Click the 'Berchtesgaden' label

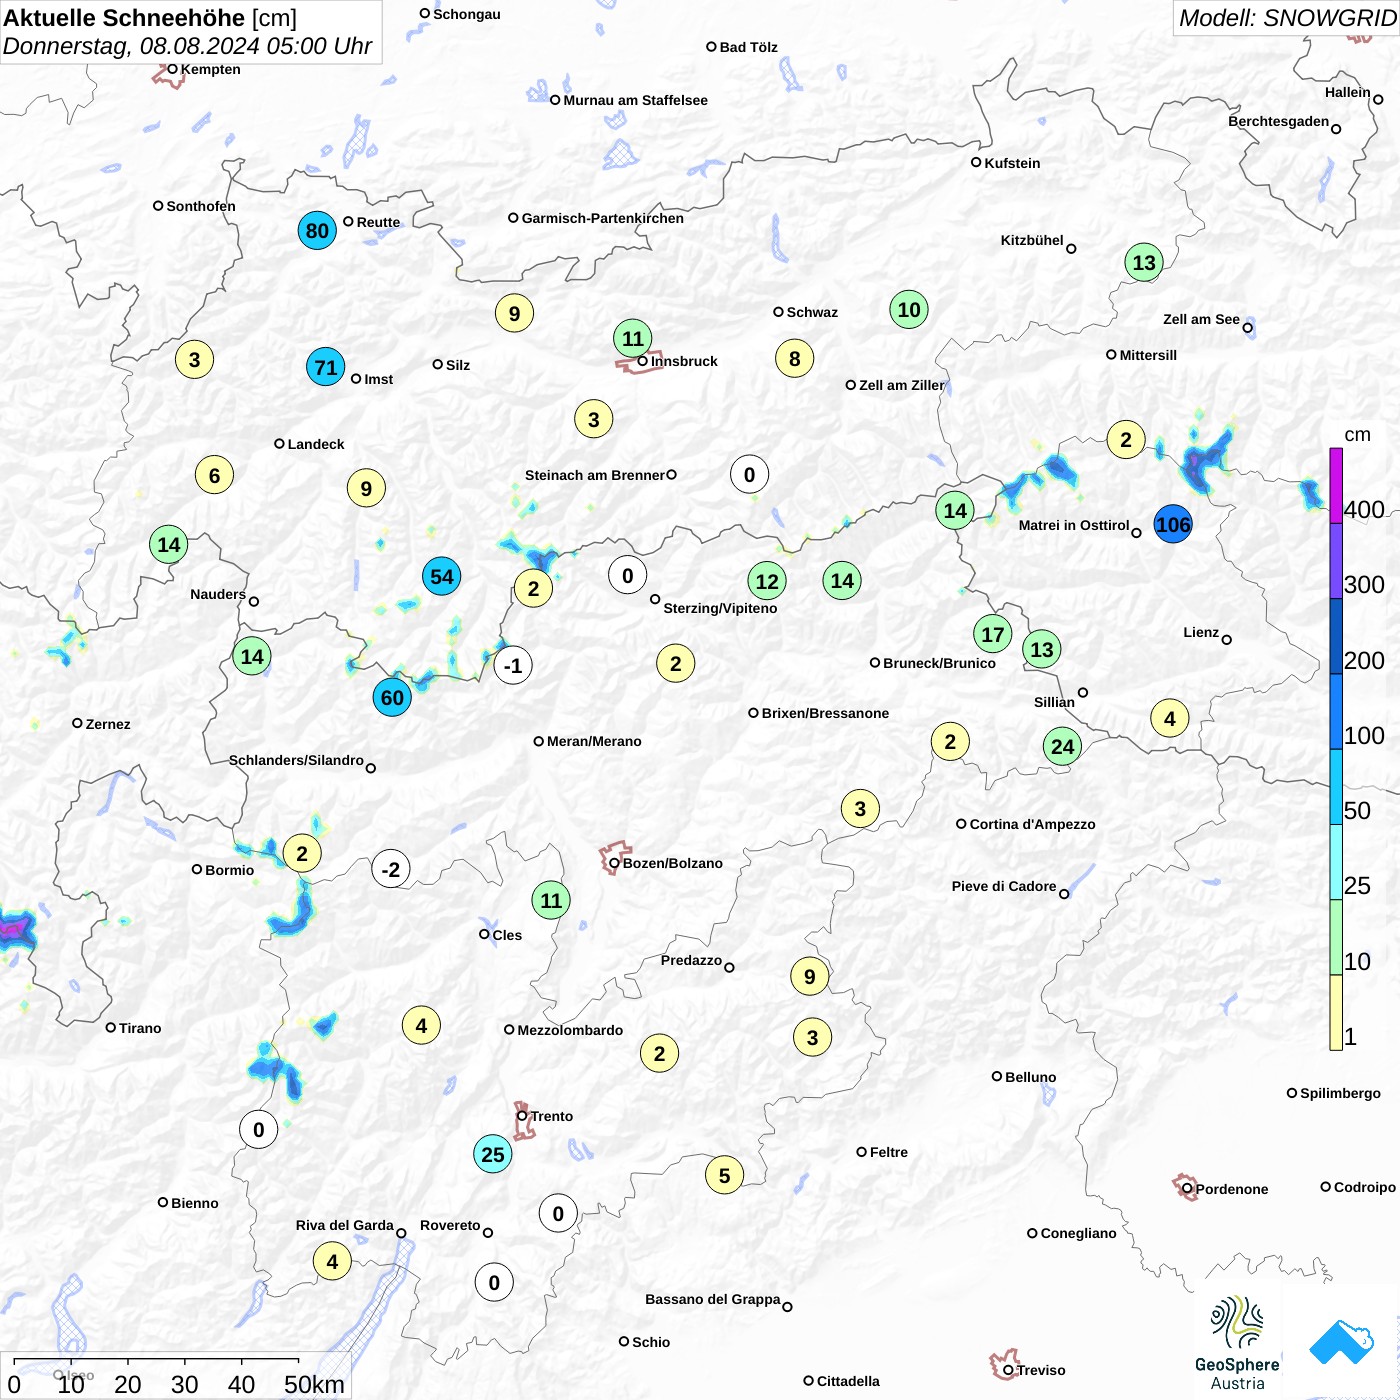[1279, 121]
